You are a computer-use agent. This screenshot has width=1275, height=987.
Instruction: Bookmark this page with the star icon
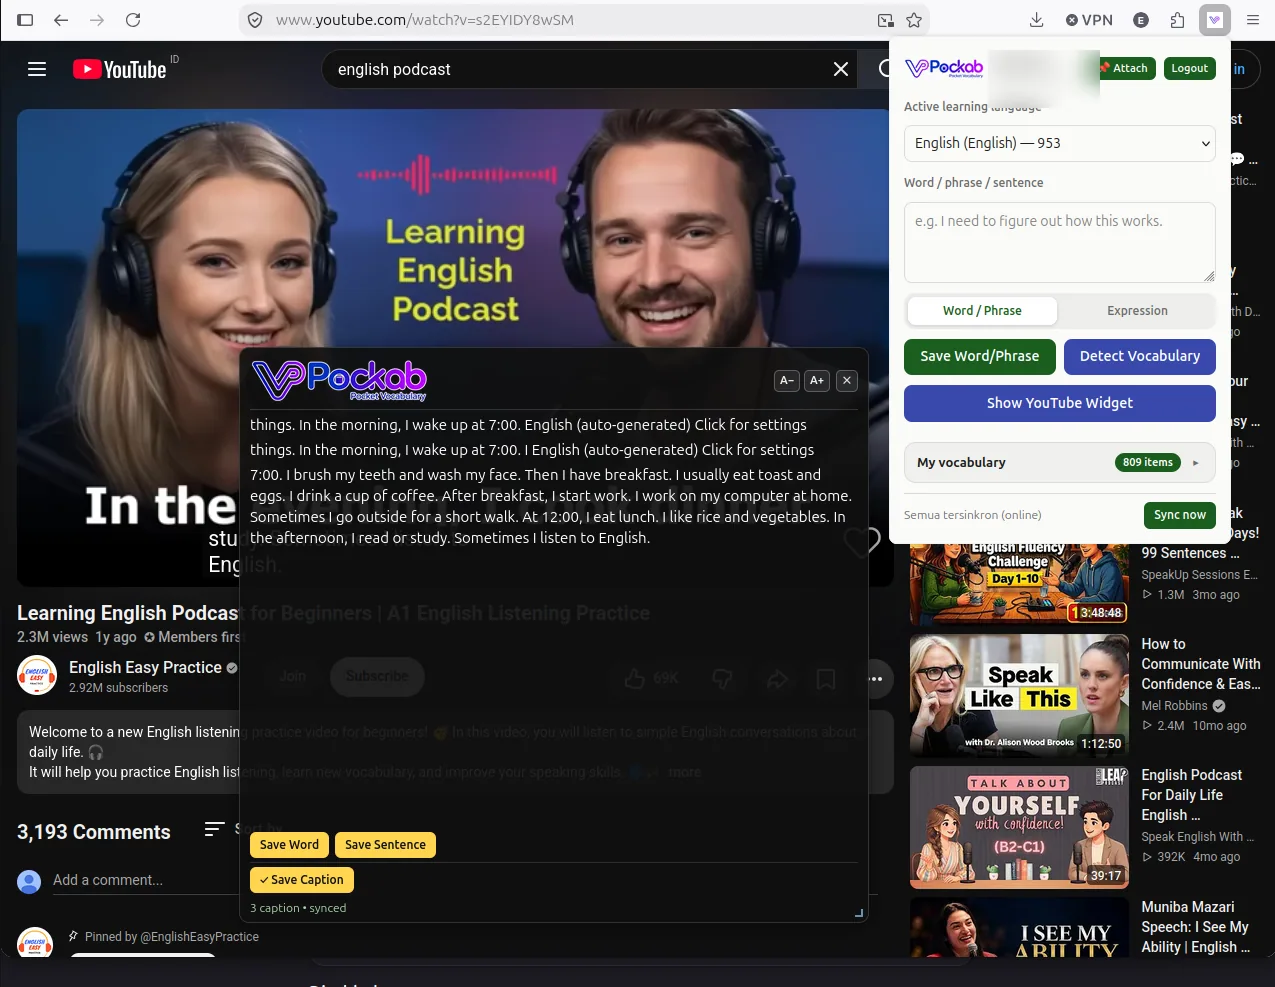(914, 20)
